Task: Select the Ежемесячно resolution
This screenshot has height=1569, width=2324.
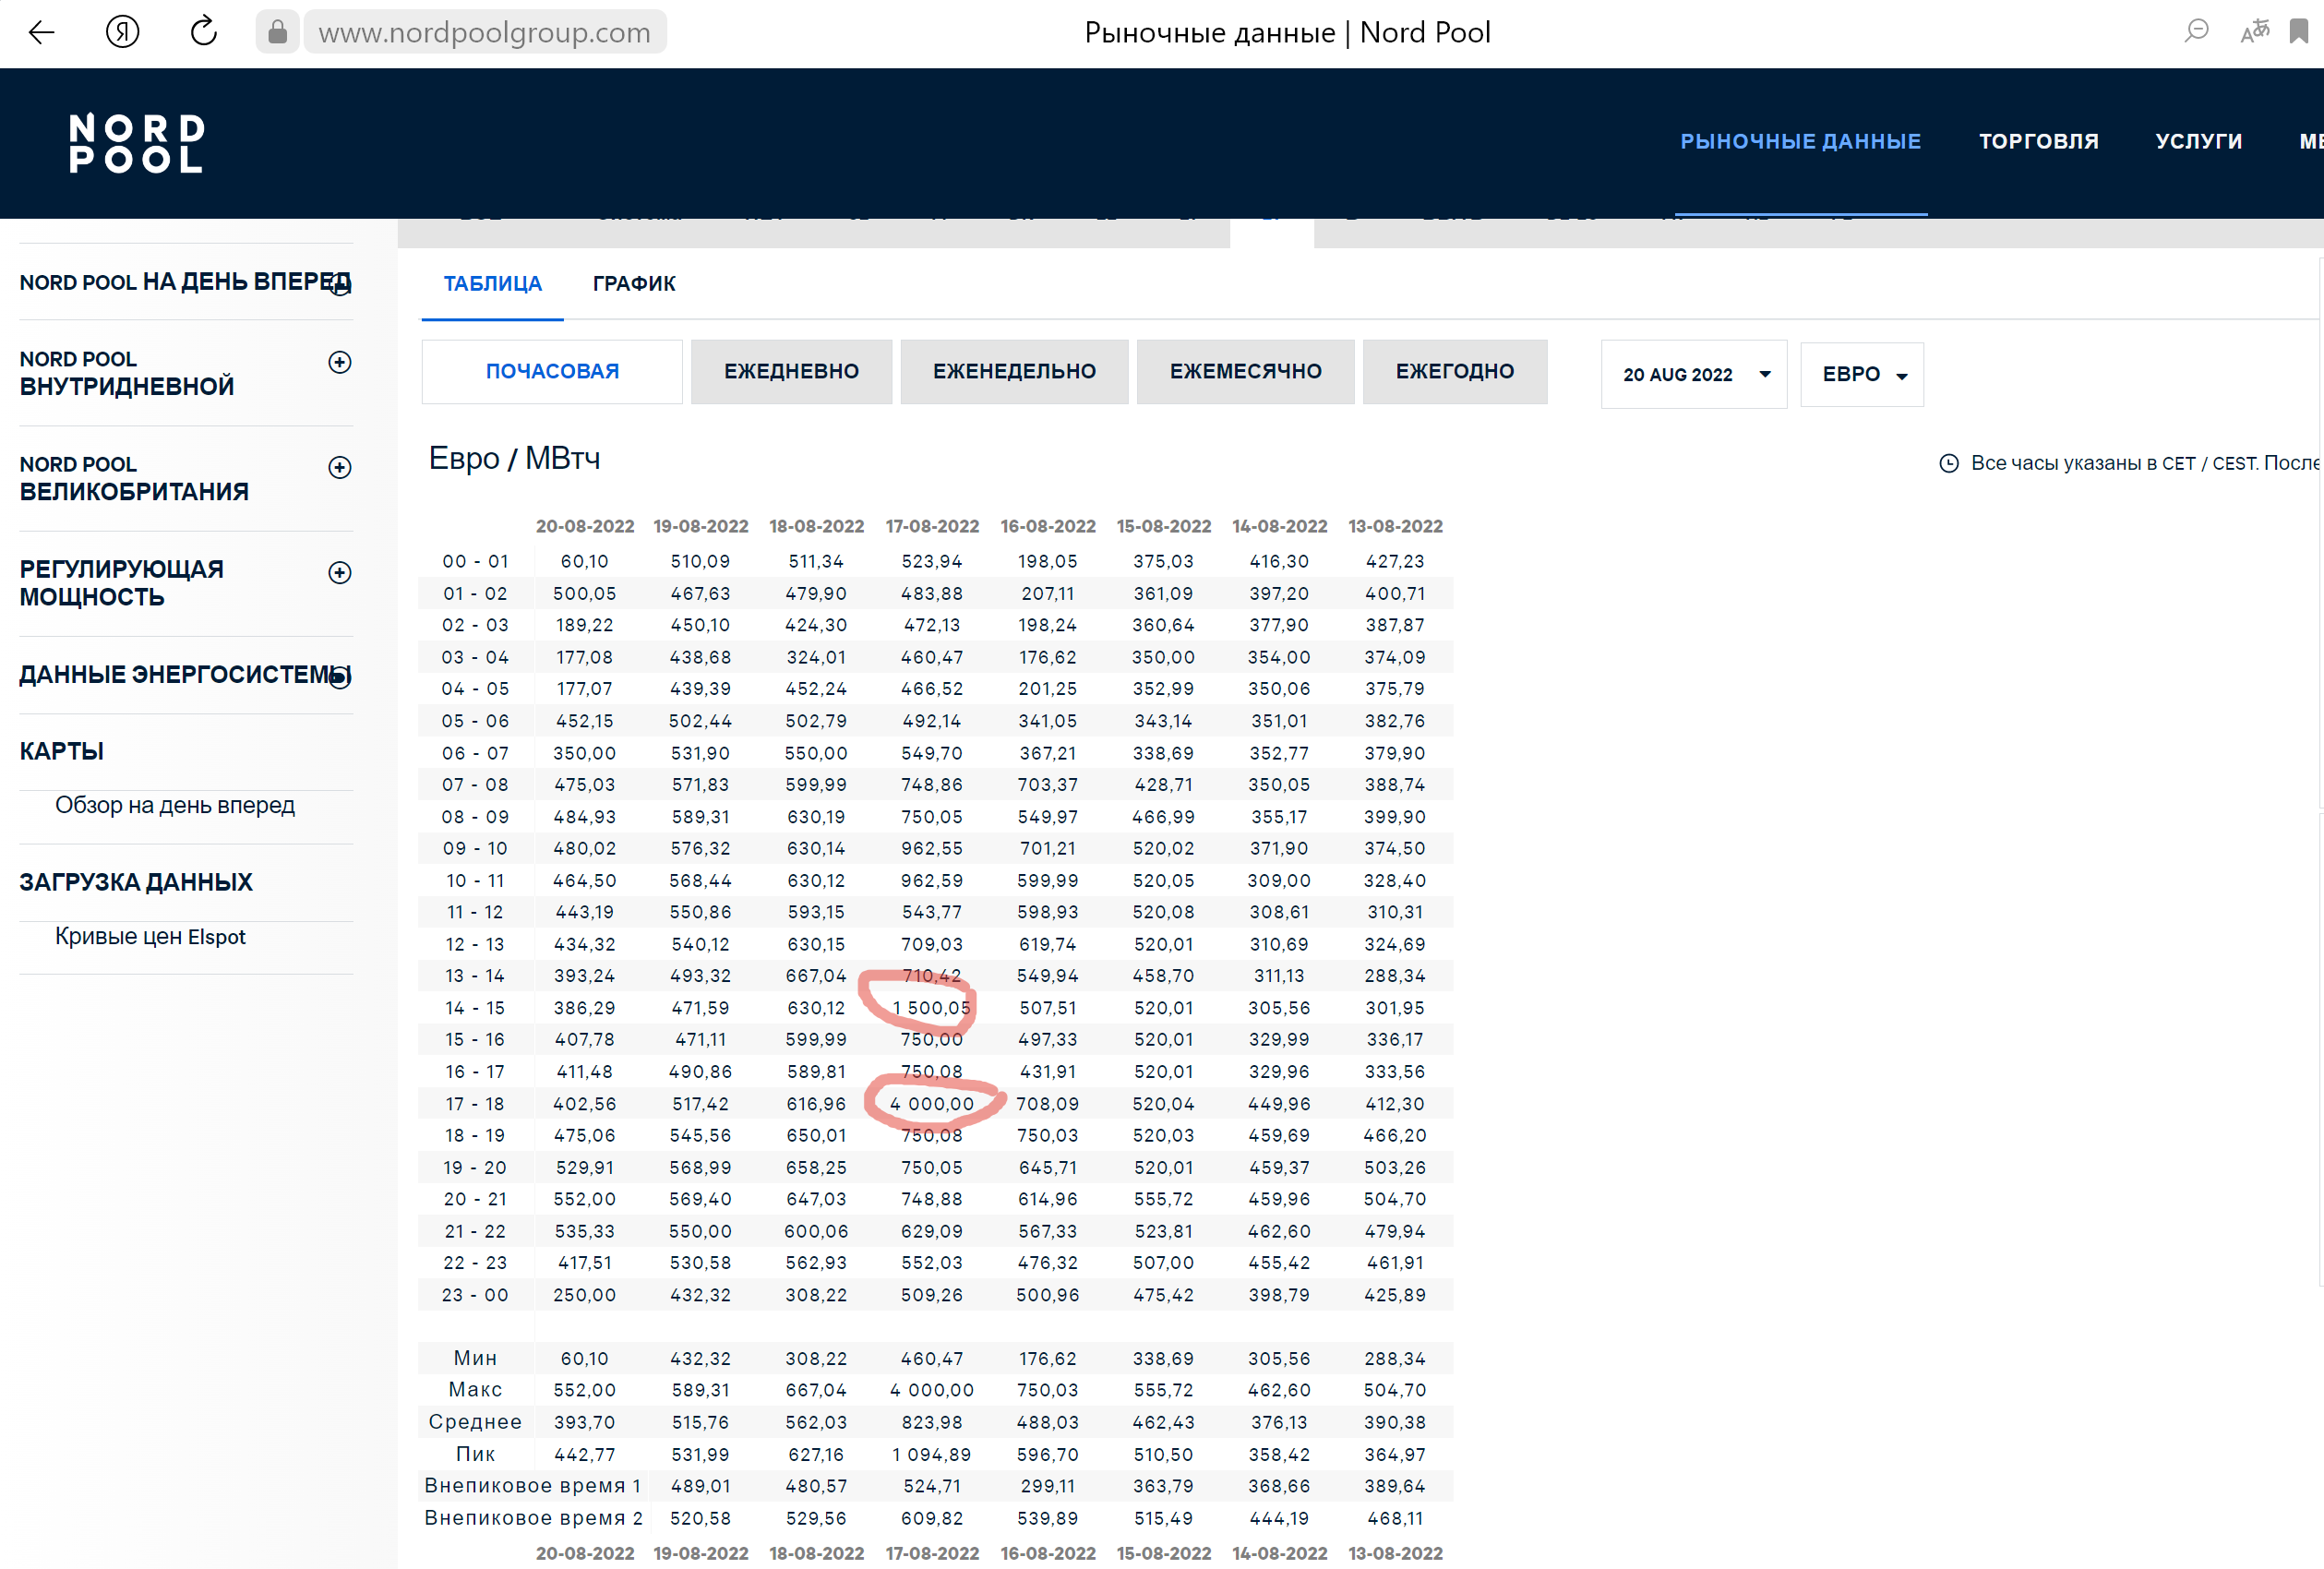Action: 1245,371
